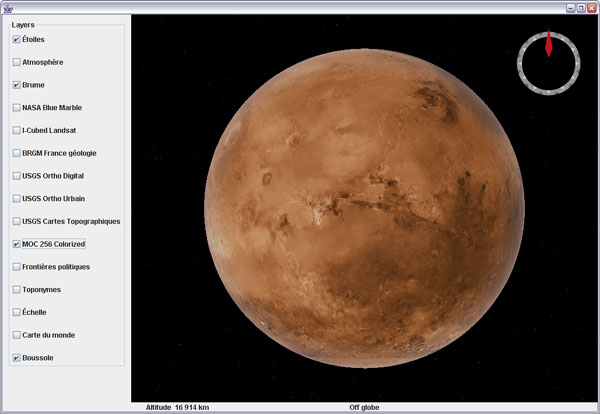
Task: Click the Layers panel title
Action: point(23,25)
